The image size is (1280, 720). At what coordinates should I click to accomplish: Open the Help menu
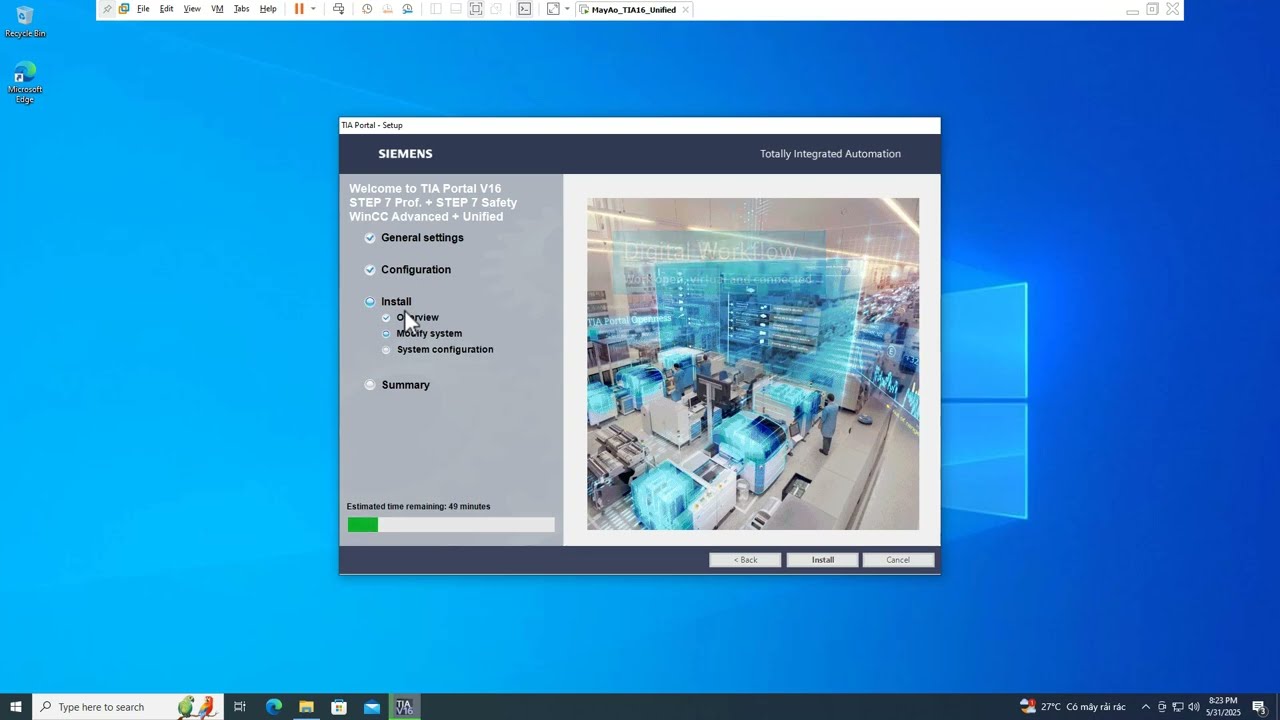pyautogui.click(x=268, y=9)
